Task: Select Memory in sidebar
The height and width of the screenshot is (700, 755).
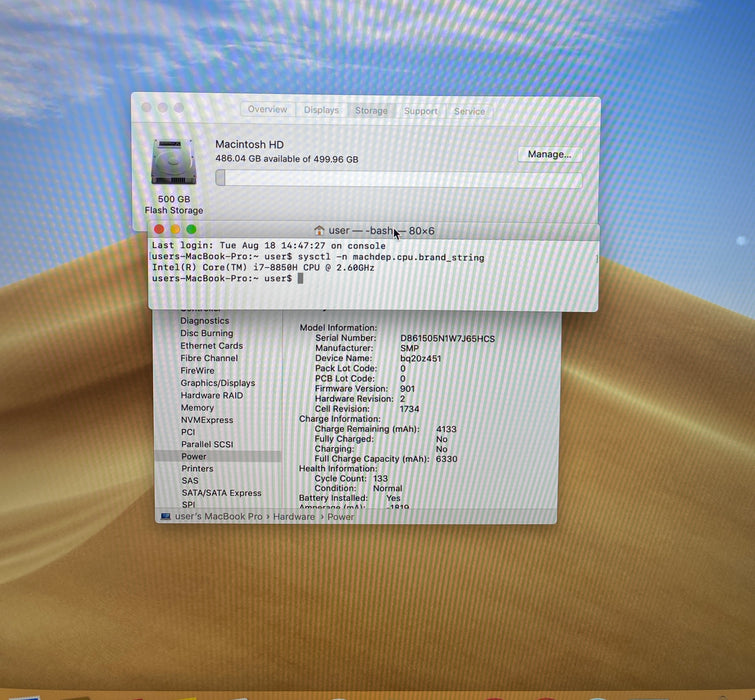Action: click(197, 408)
